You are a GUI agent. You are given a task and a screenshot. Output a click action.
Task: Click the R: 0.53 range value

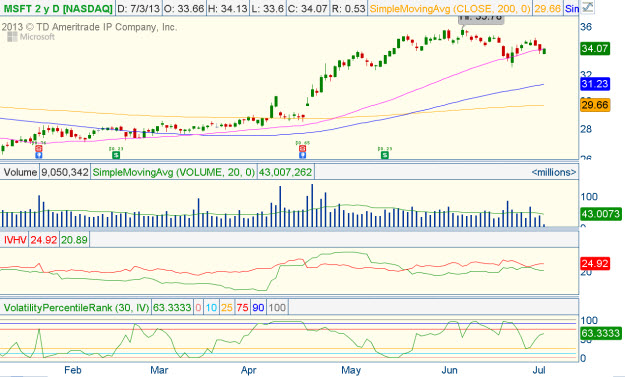point(348,8)
